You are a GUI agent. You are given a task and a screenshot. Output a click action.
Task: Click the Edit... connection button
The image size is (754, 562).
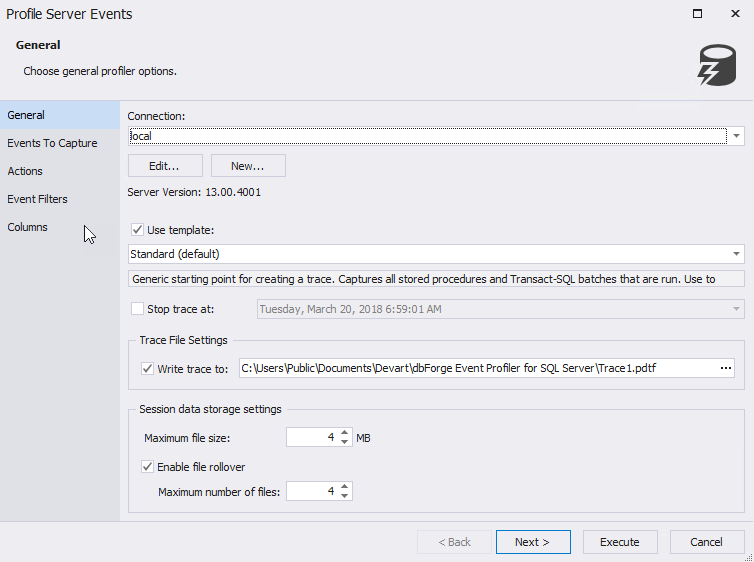point(165,165)
